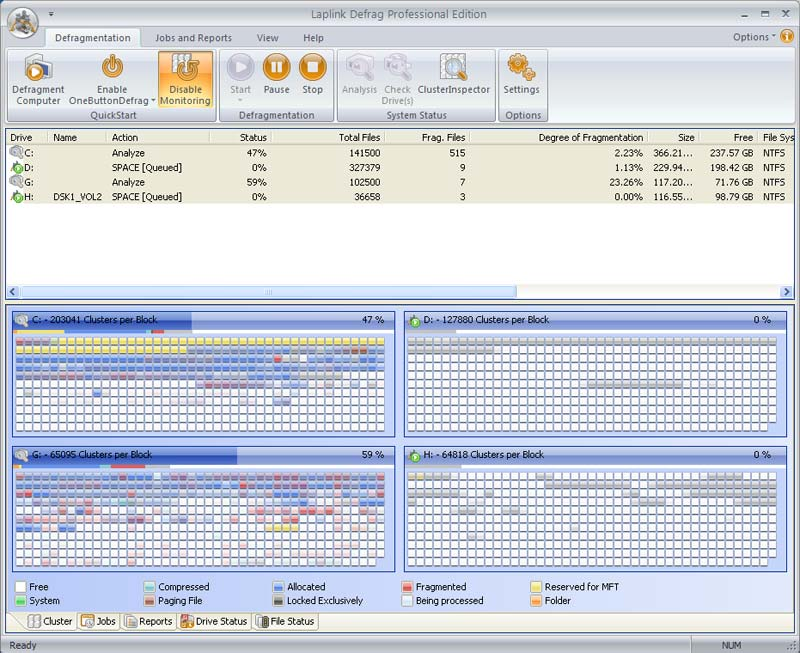800x653 pixels.
Task: Click the Laplink application orb button
Action: pyautogui.click(x=23, y=22)
